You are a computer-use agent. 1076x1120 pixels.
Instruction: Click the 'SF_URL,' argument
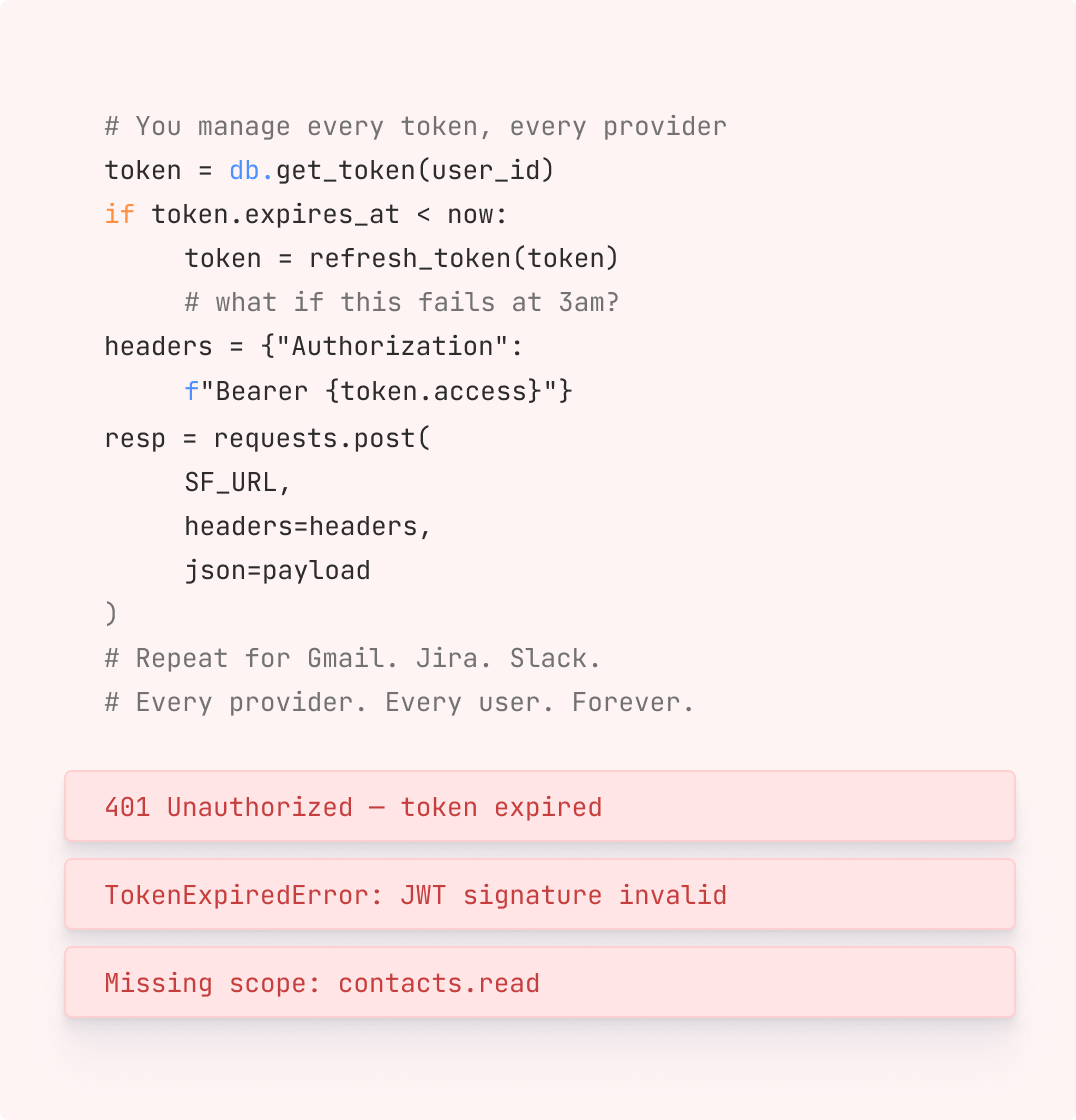click(x=237, y=482)
